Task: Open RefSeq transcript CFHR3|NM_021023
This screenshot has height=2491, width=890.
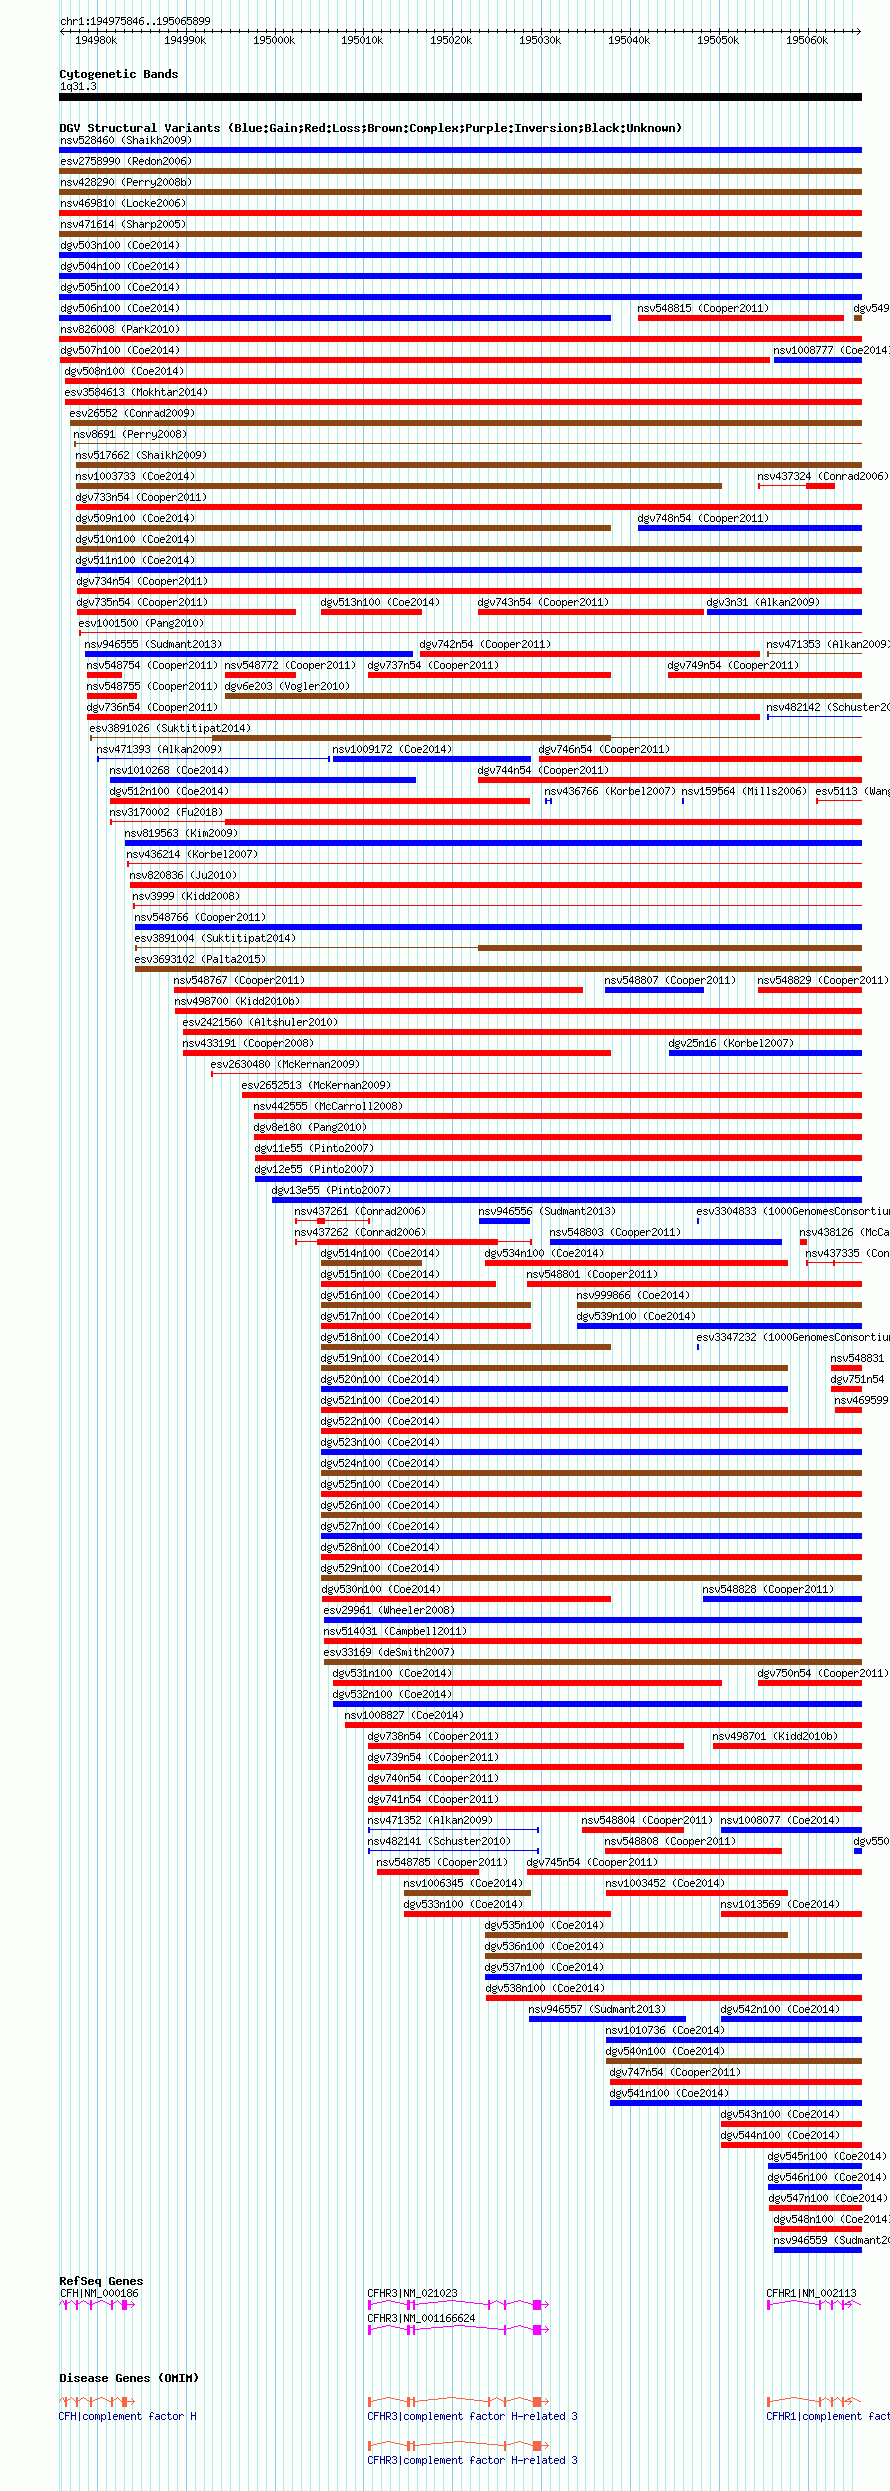Action: (412, 2293)
